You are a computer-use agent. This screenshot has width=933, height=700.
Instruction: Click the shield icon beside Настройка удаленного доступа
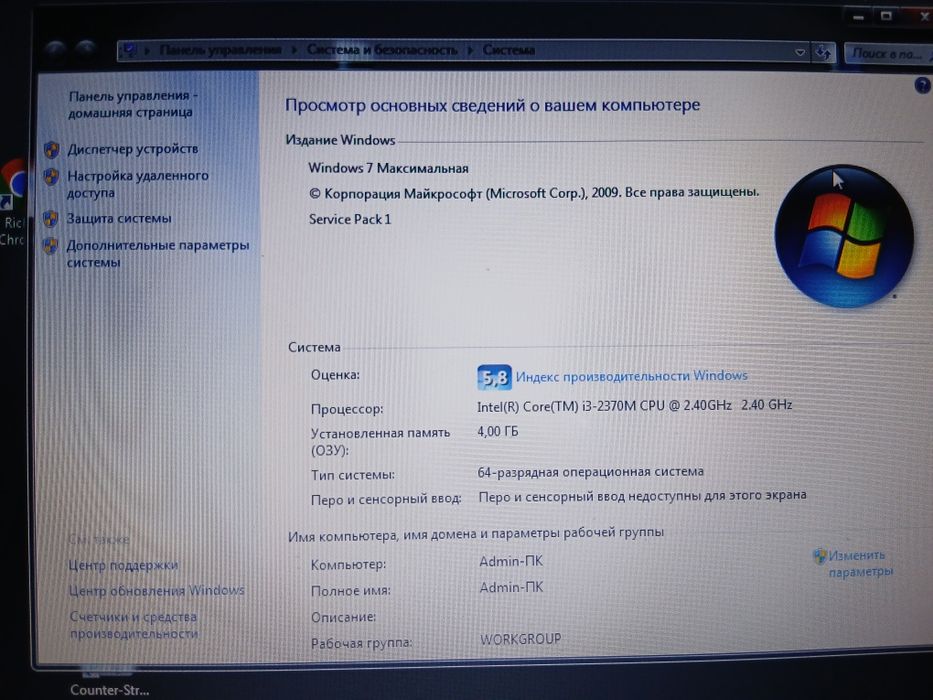pos(51,176)
